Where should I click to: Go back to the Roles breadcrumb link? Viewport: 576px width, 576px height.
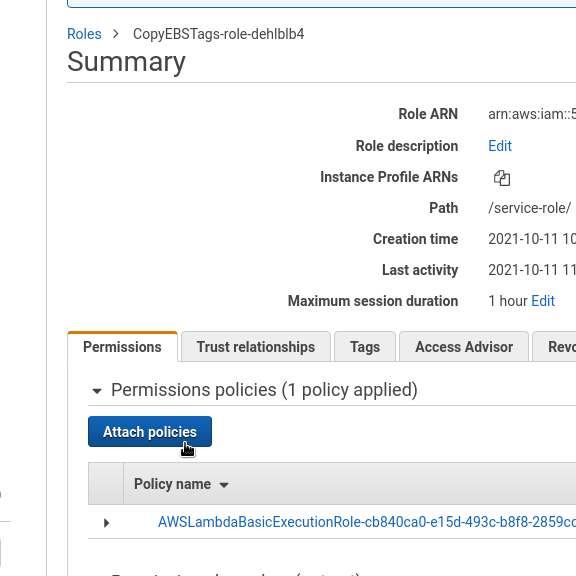(x=84, y=34)
